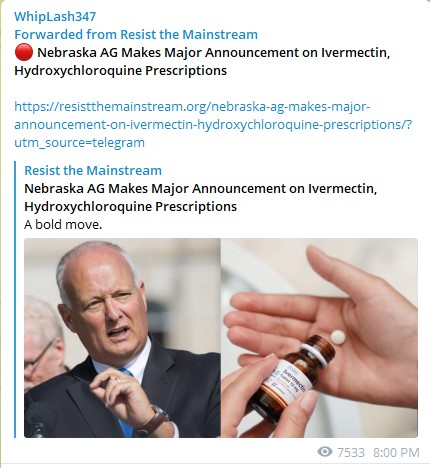This screenshot has height=468, width=430.
Task: Open the "Forwarded from Resist the Mainstream" source channel
Action: (x=136, y=34)
